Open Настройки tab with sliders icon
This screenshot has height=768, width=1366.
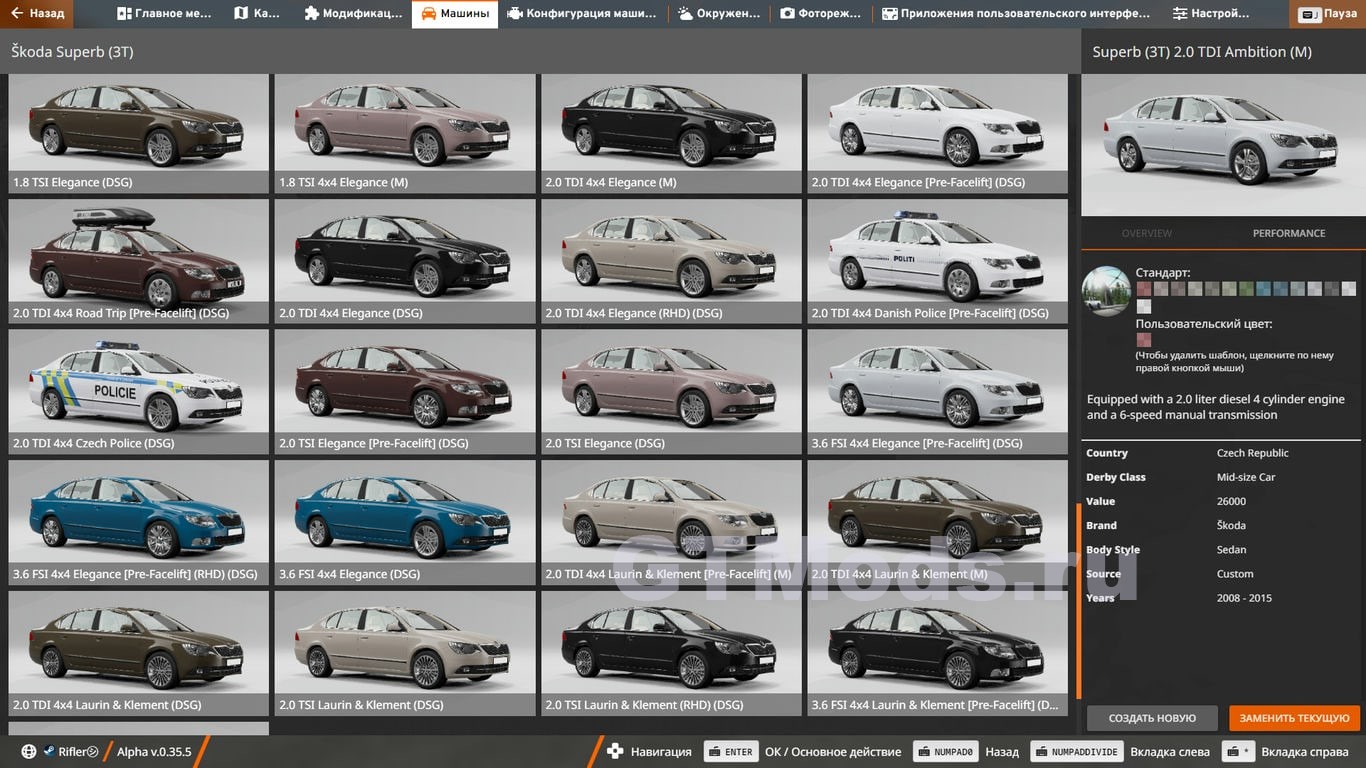coord(1180,14)
